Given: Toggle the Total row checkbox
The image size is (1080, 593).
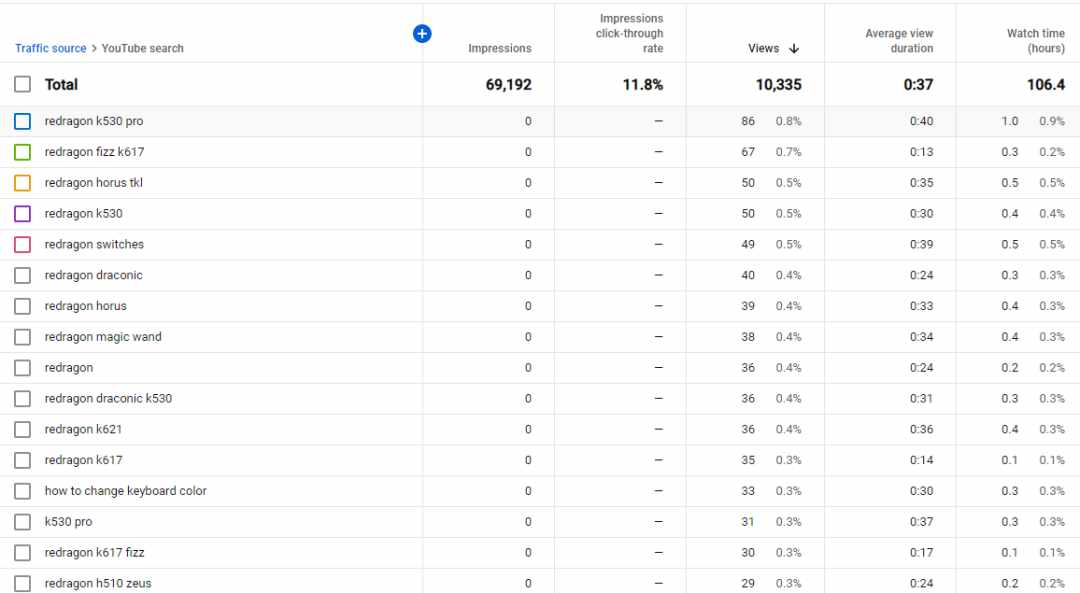Looking at the screenshot, I should click(x=23, y=84).
